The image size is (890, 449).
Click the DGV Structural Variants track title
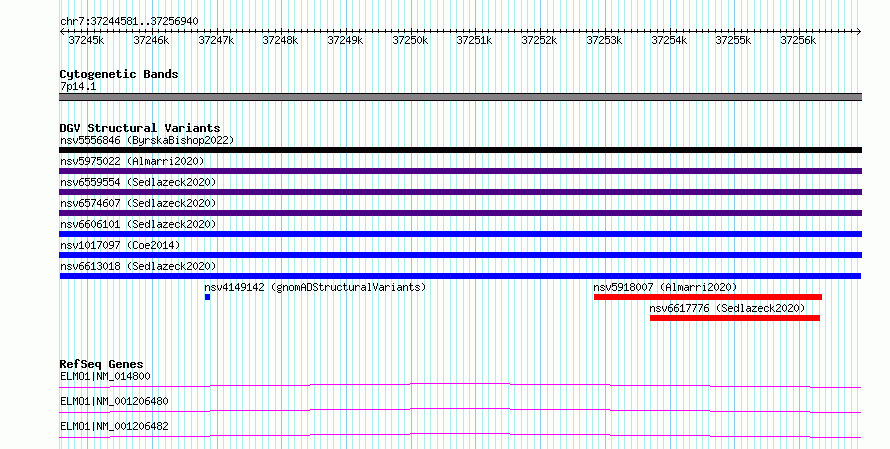click(140, 128)
